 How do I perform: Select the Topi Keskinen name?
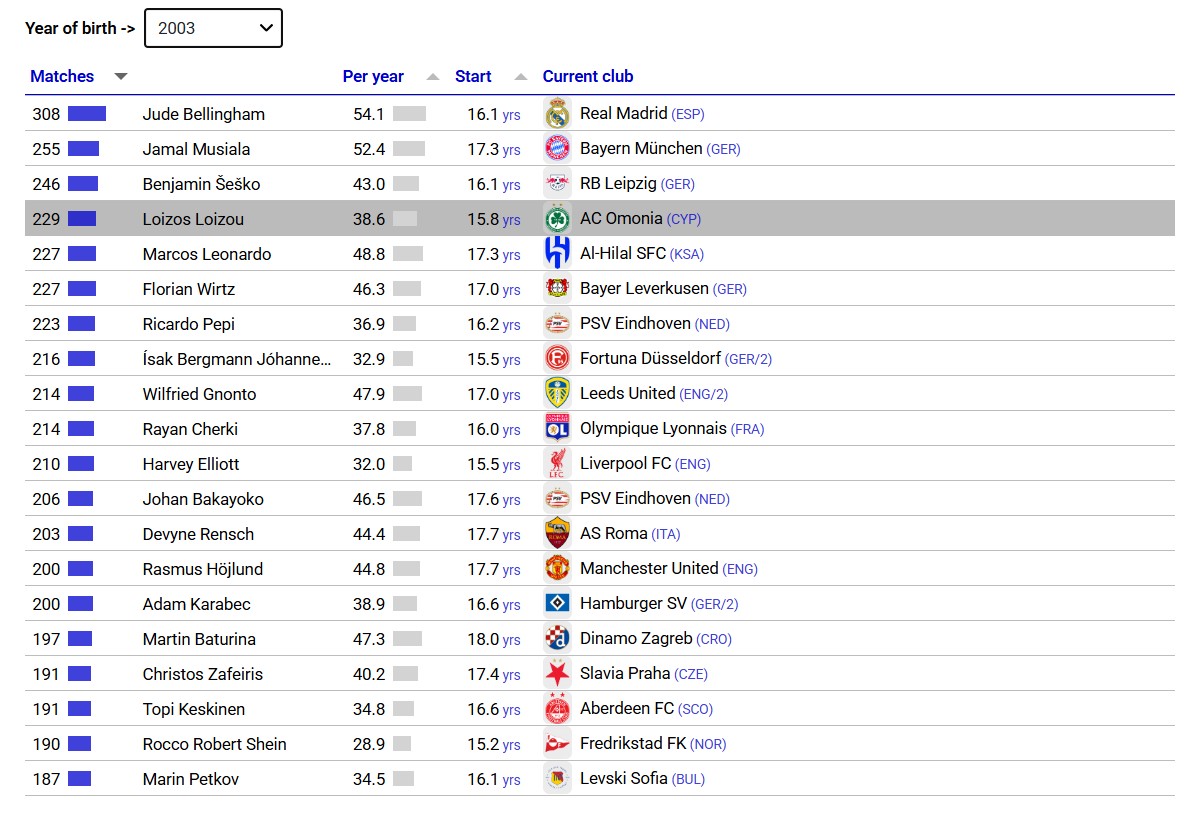point(194,710)
